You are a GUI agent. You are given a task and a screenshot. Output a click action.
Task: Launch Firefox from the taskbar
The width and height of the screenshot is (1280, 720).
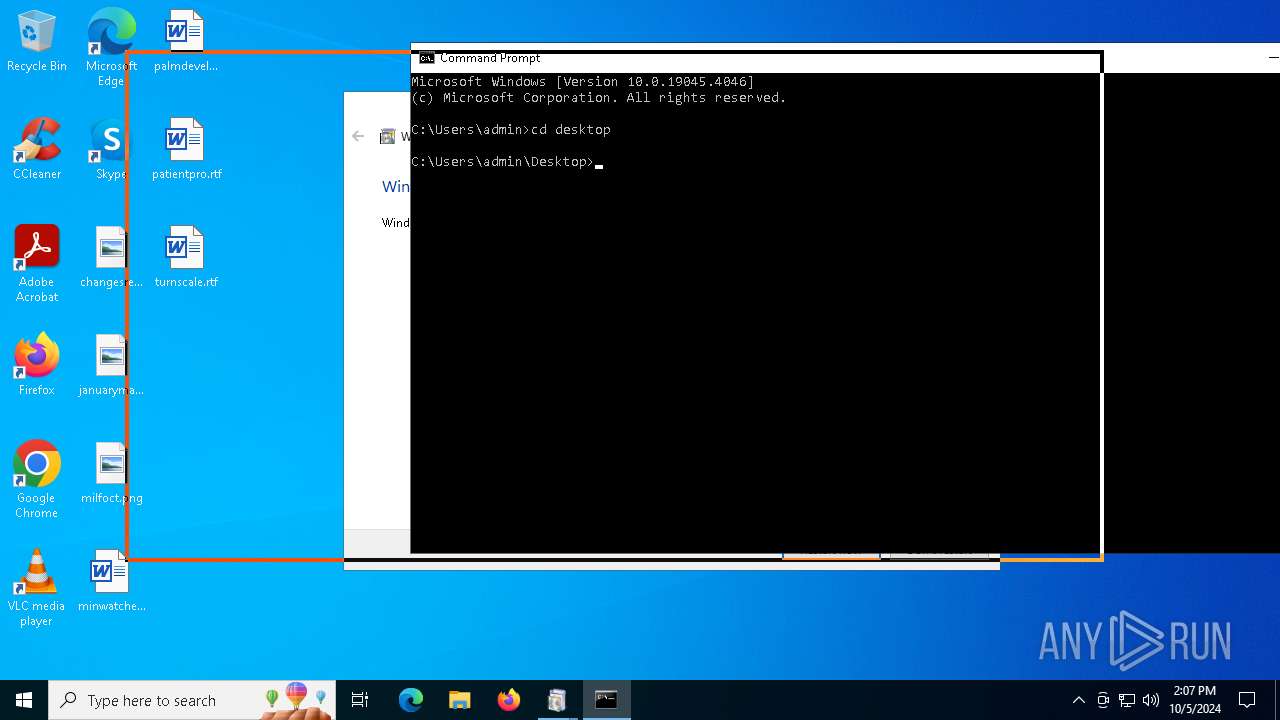click(509, 700)
